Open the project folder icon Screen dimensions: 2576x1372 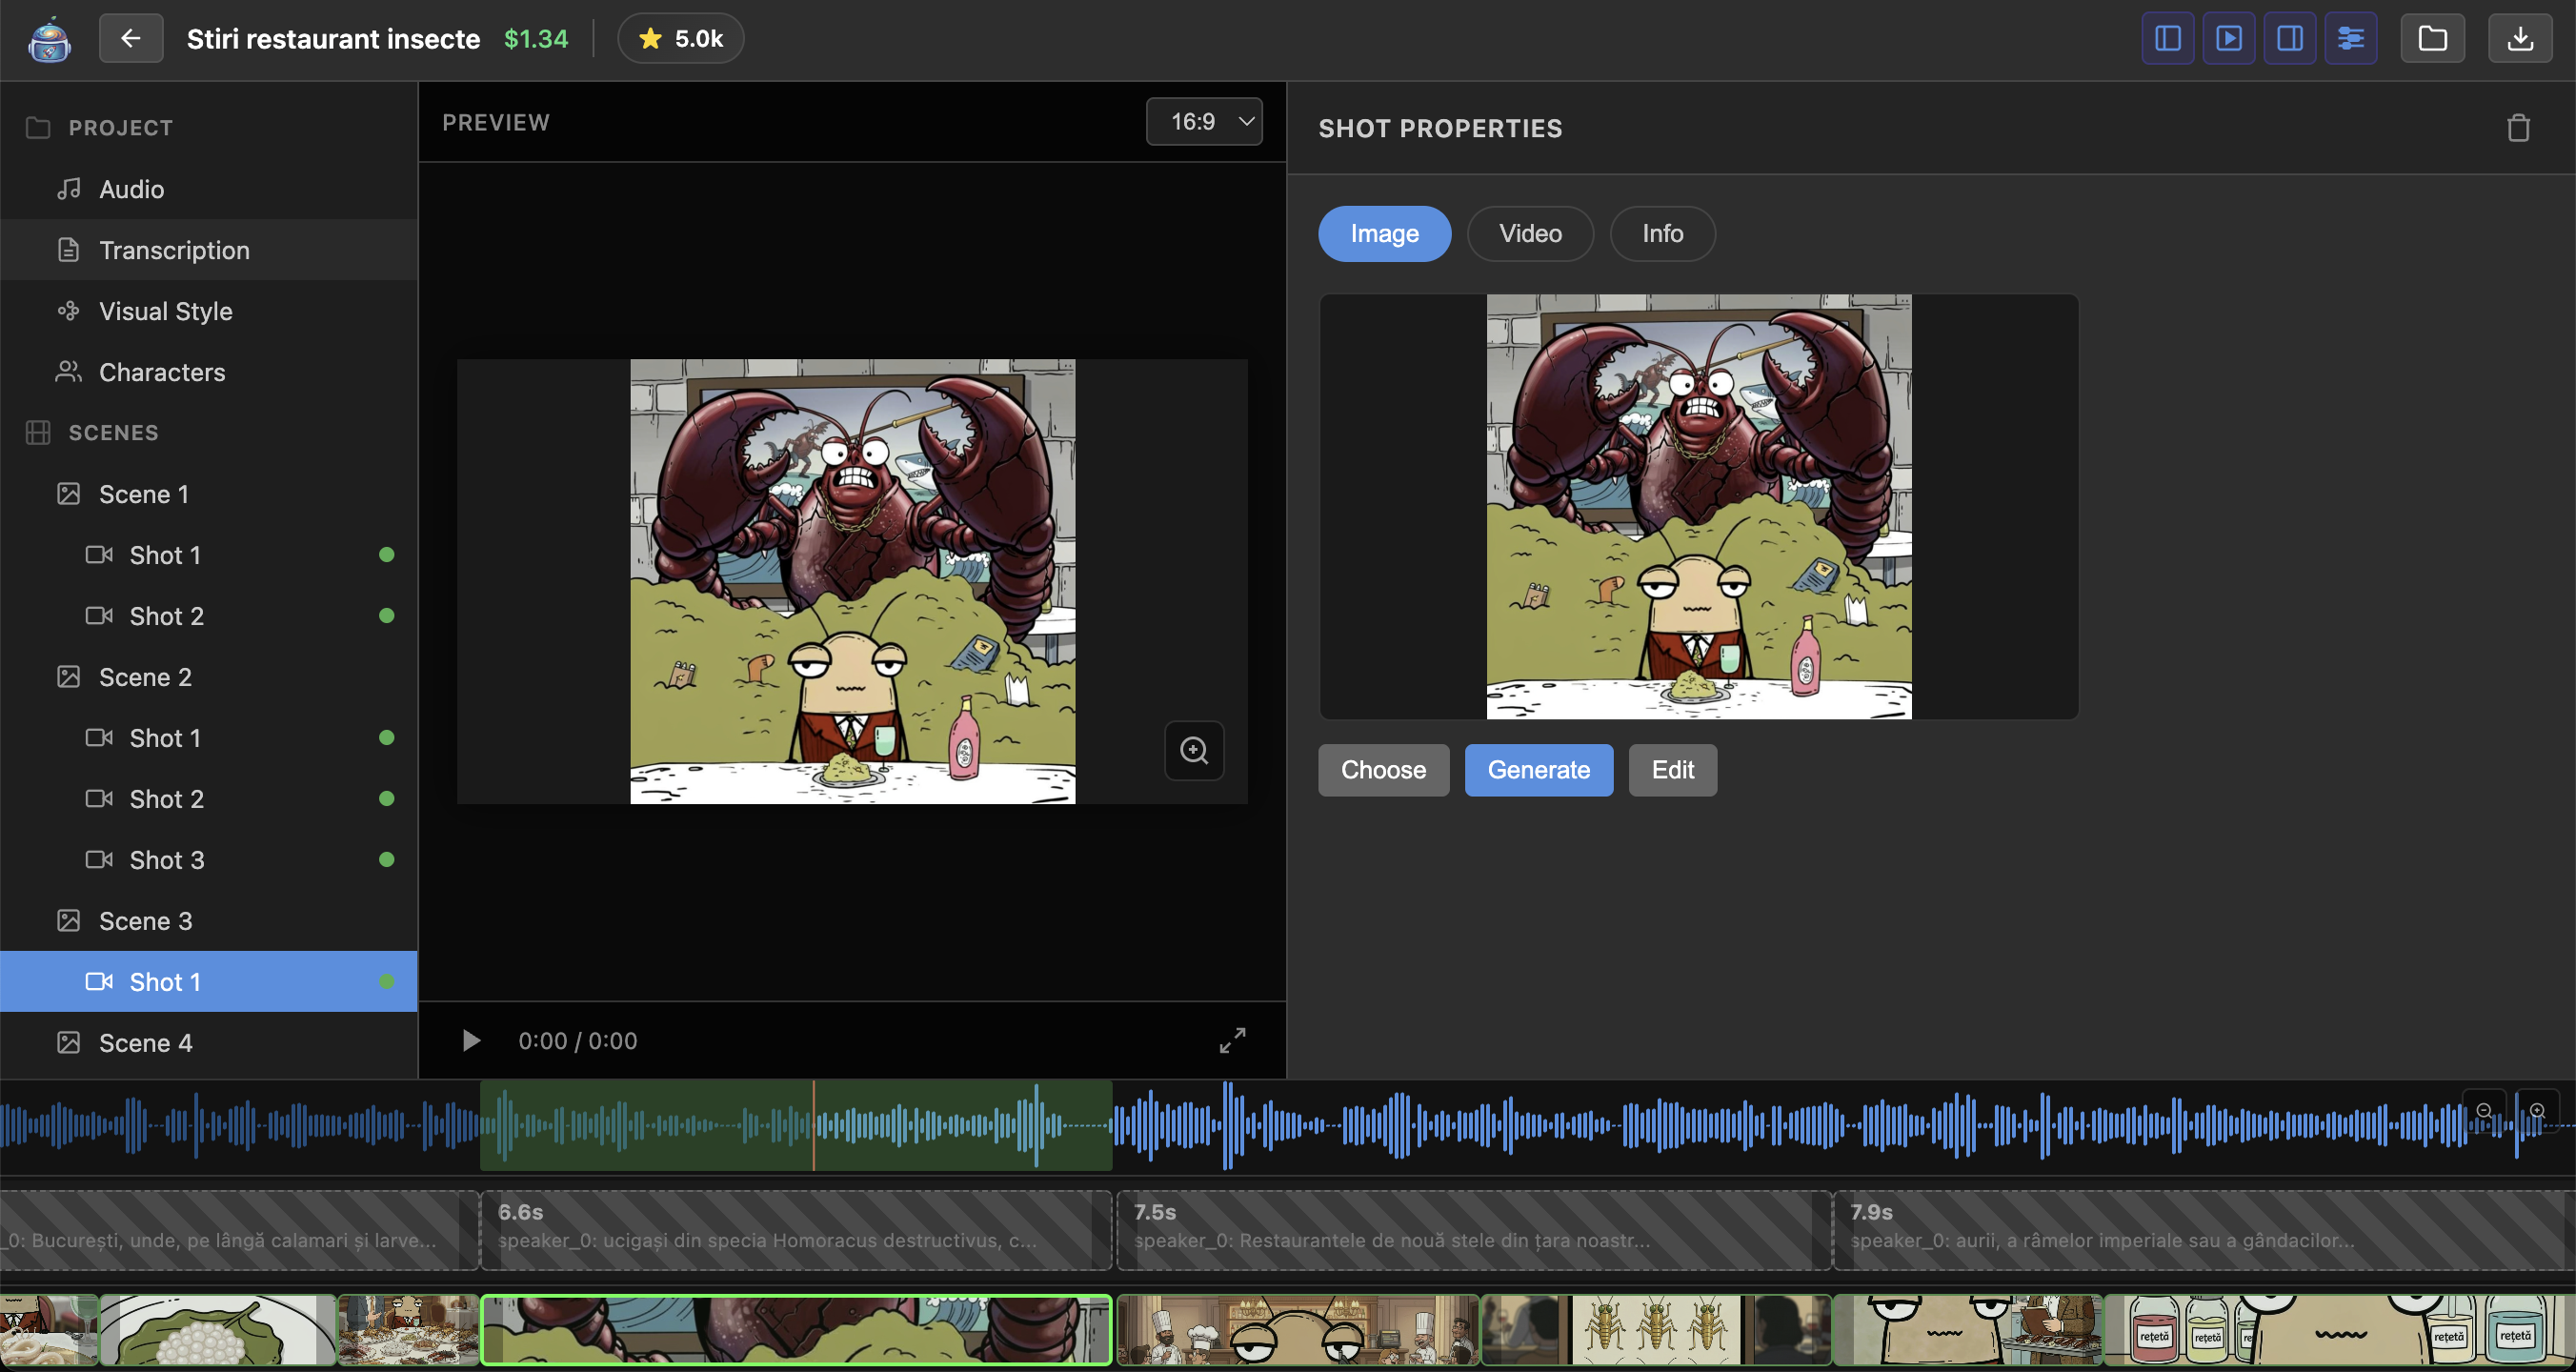click(x=2432, y=39)
